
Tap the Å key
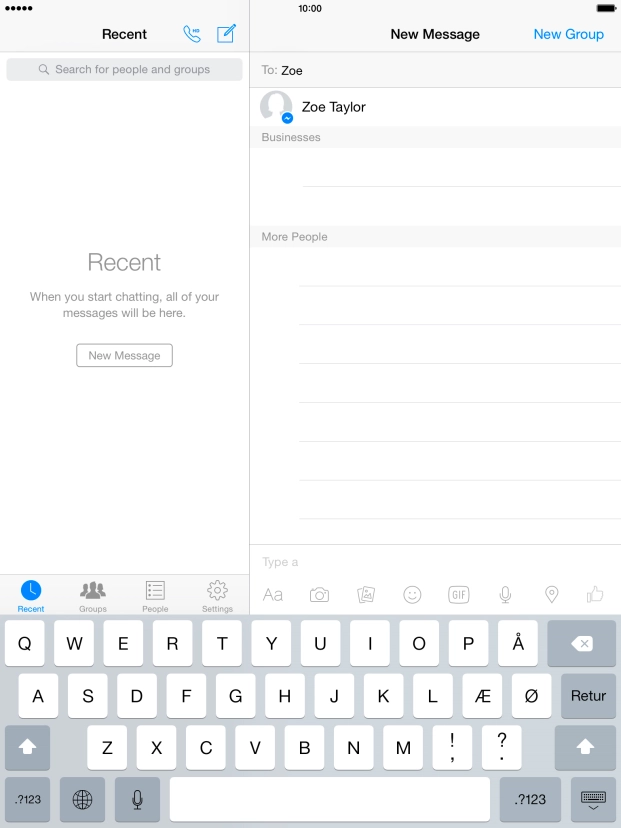click(x=518, y=643)
